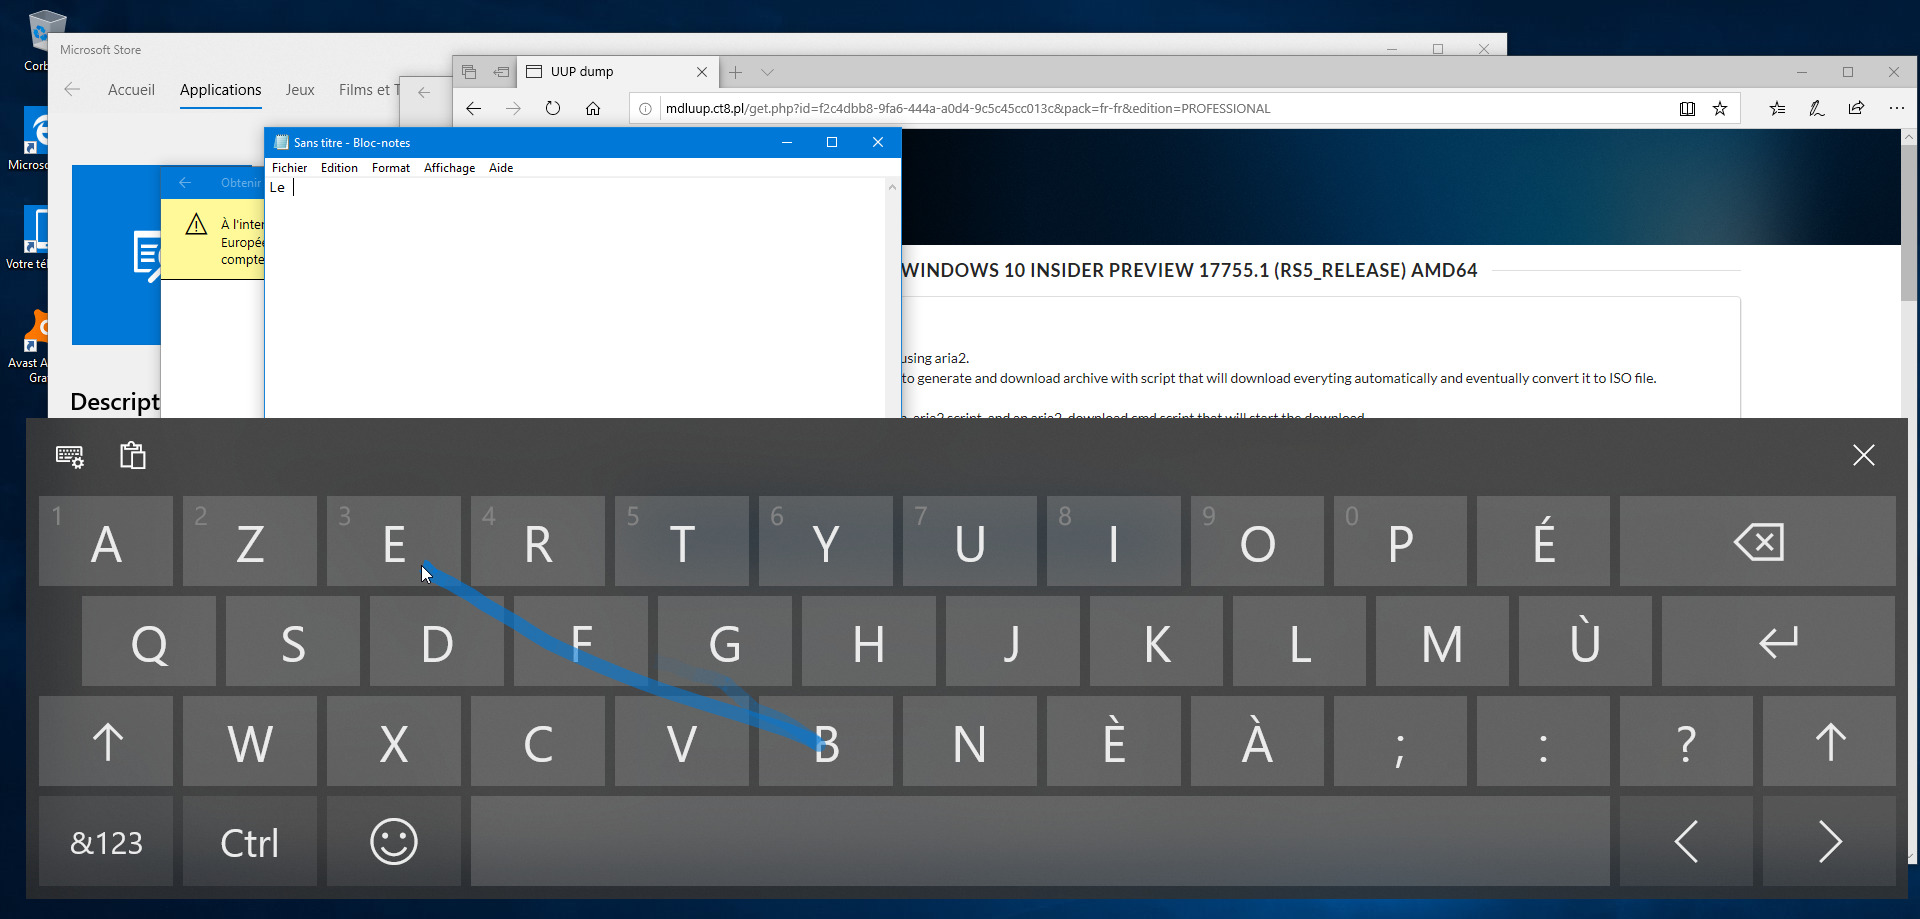Screen dimensions: 1920x919
Task: Tap the Ù key
Action: pyautogui.click(x=1585, y=642)
